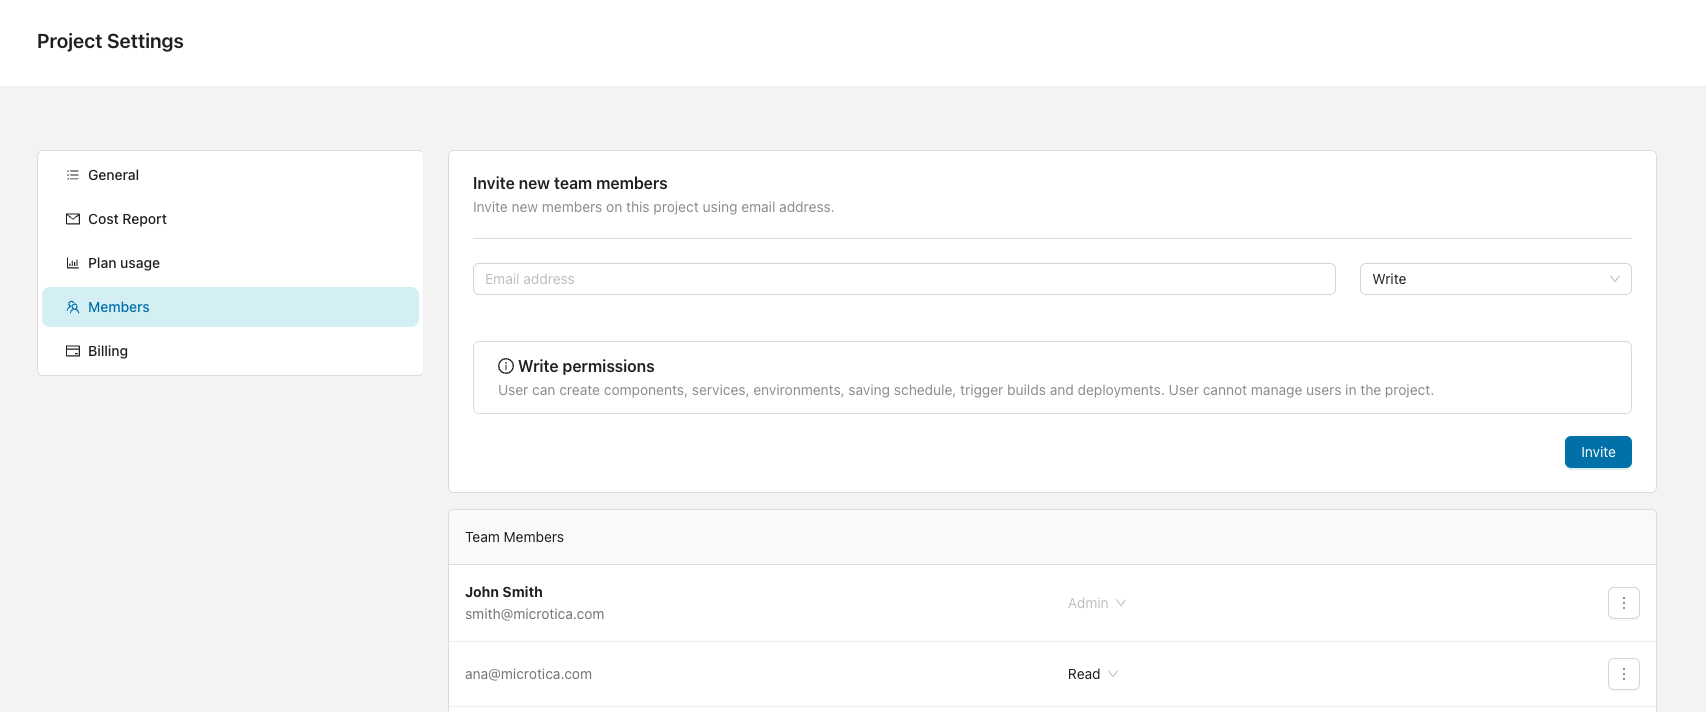This screenshot has width=1706, height=712.
Task: Focus the Email address input field
Action: point(904,279)
